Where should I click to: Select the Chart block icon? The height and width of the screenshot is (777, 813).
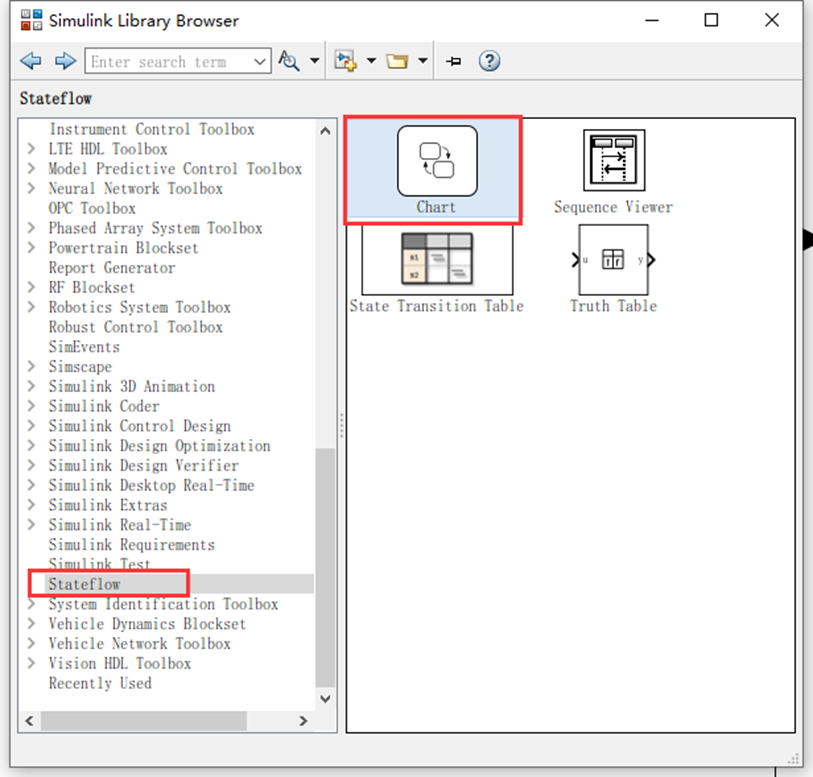pos(437,161)
